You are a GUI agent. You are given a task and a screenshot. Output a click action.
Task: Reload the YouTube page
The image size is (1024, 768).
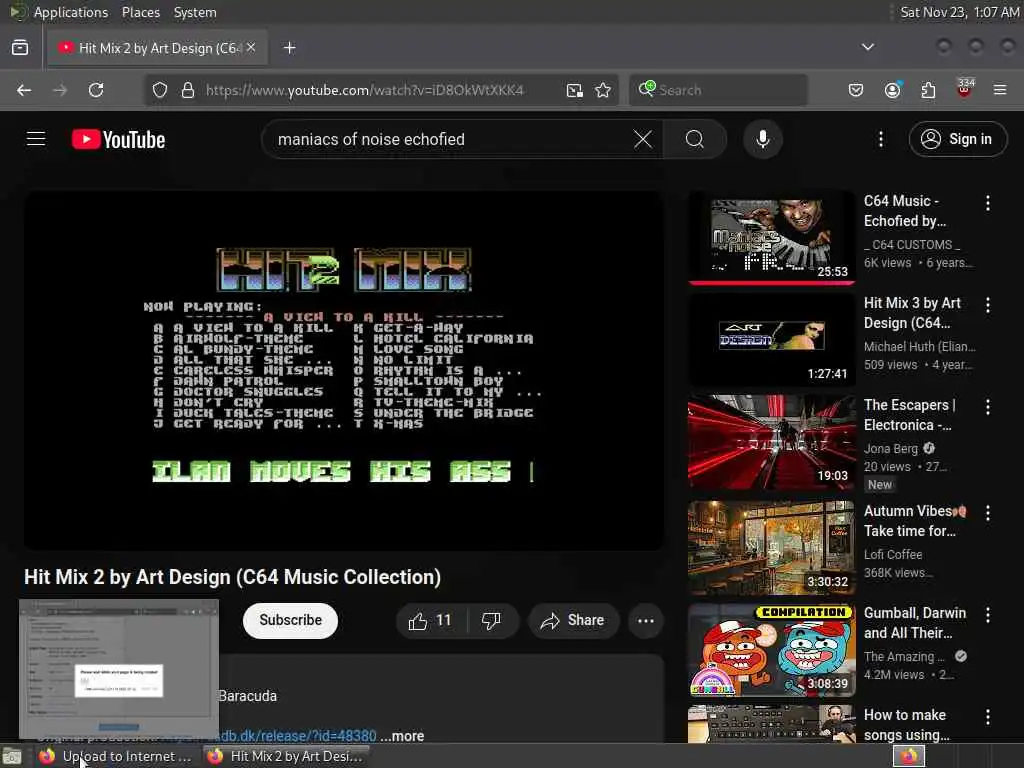[x=96, y=90]
